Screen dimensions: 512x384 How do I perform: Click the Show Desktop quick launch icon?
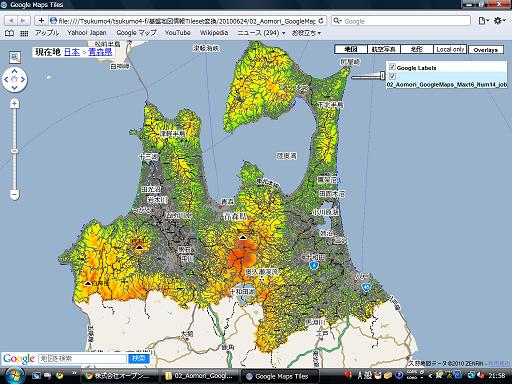[x=36, y=376]
